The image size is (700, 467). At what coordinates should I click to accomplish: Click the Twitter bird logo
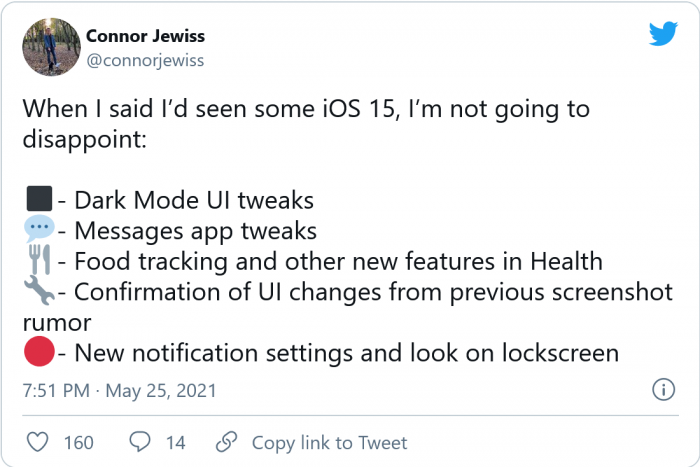point(663,33)
